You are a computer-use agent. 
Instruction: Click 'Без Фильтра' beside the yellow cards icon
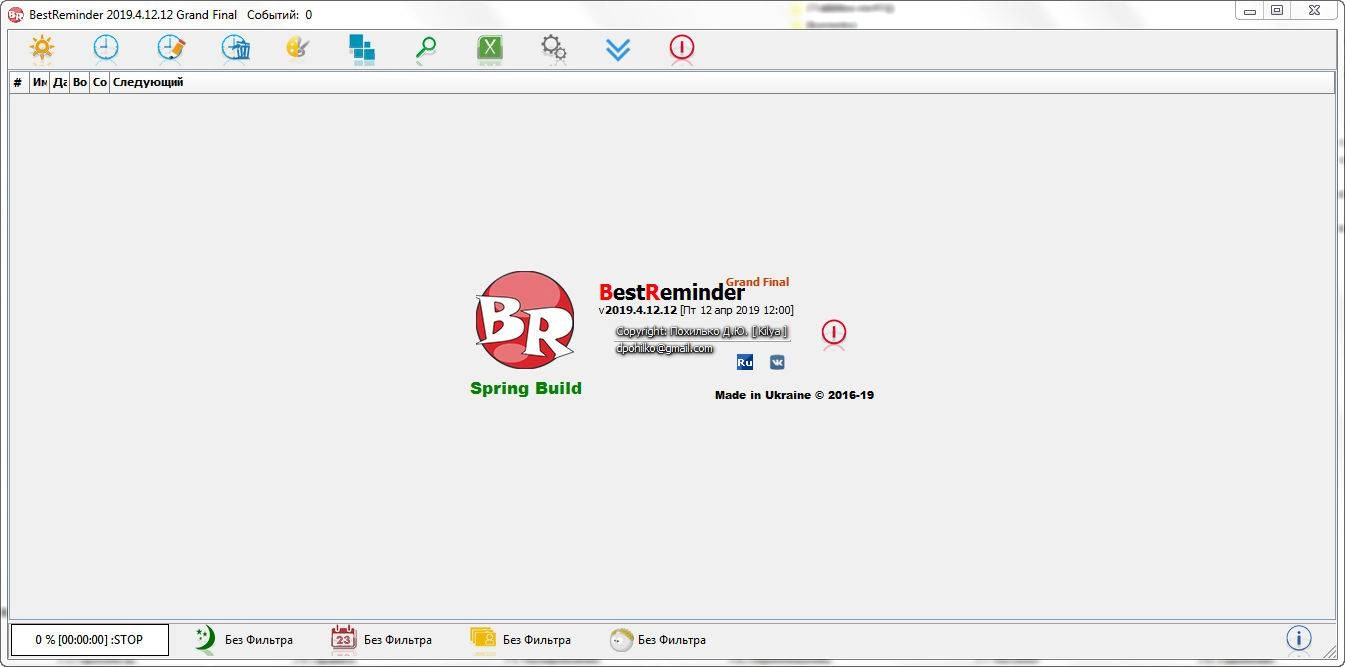point(537,640)
